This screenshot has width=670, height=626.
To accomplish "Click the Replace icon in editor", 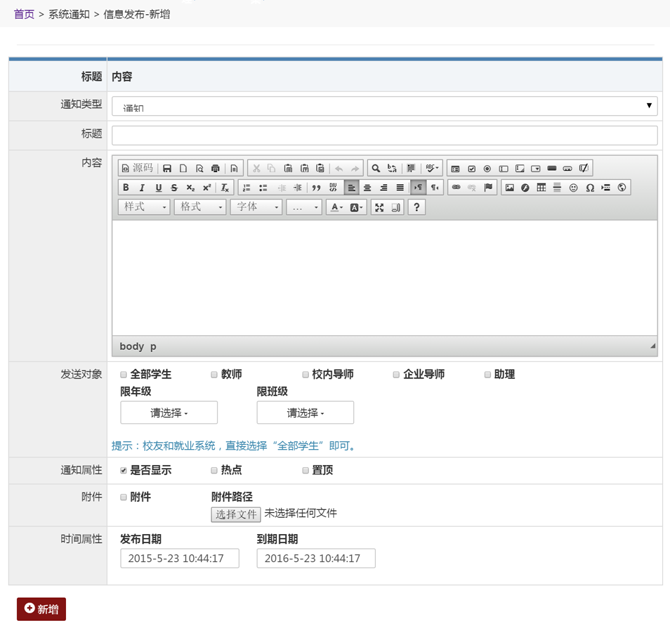I will (392, 168).
